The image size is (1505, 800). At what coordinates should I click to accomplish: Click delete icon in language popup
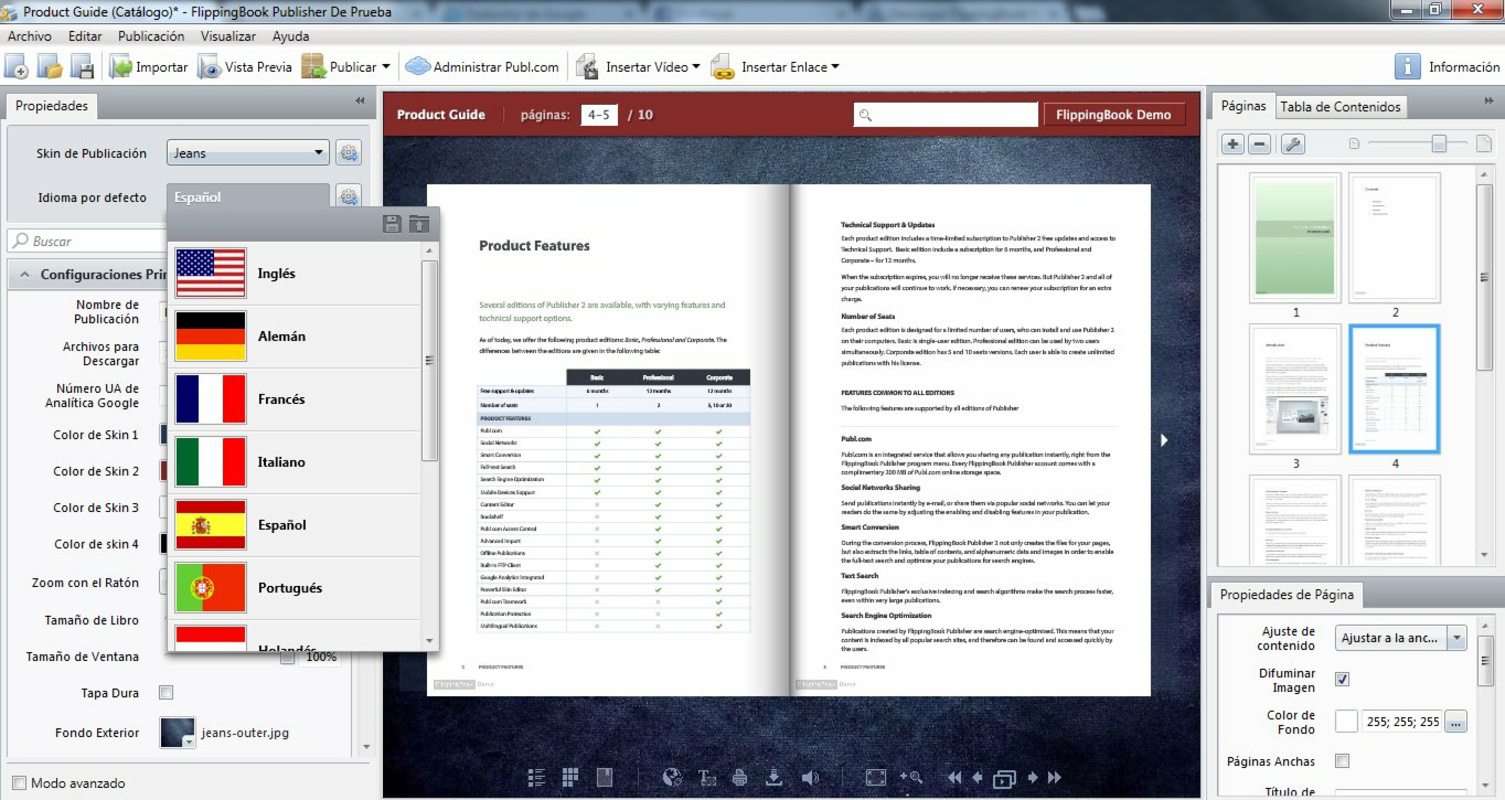point(419,224)
